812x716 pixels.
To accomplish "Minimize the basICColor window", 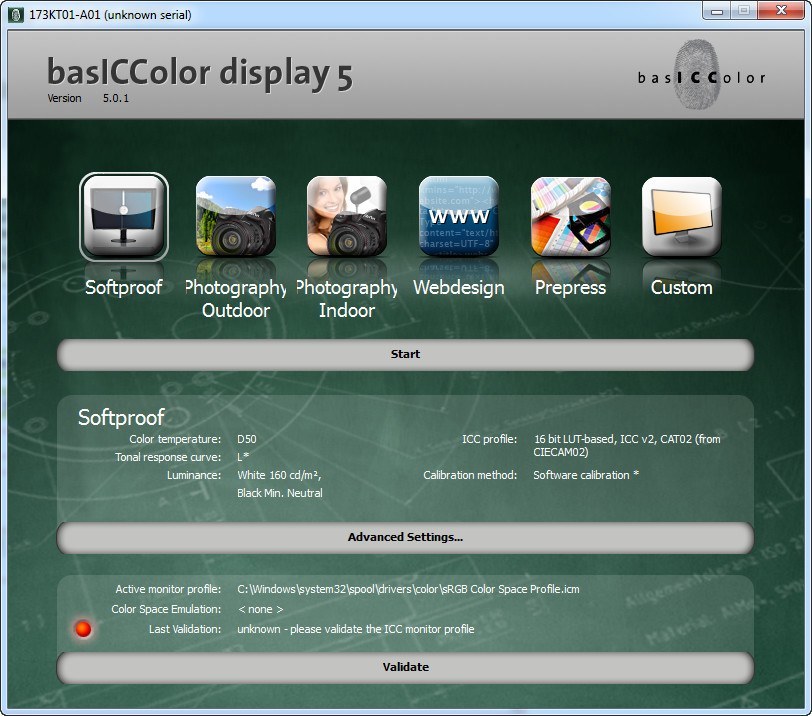I will [x=717, y=11].
